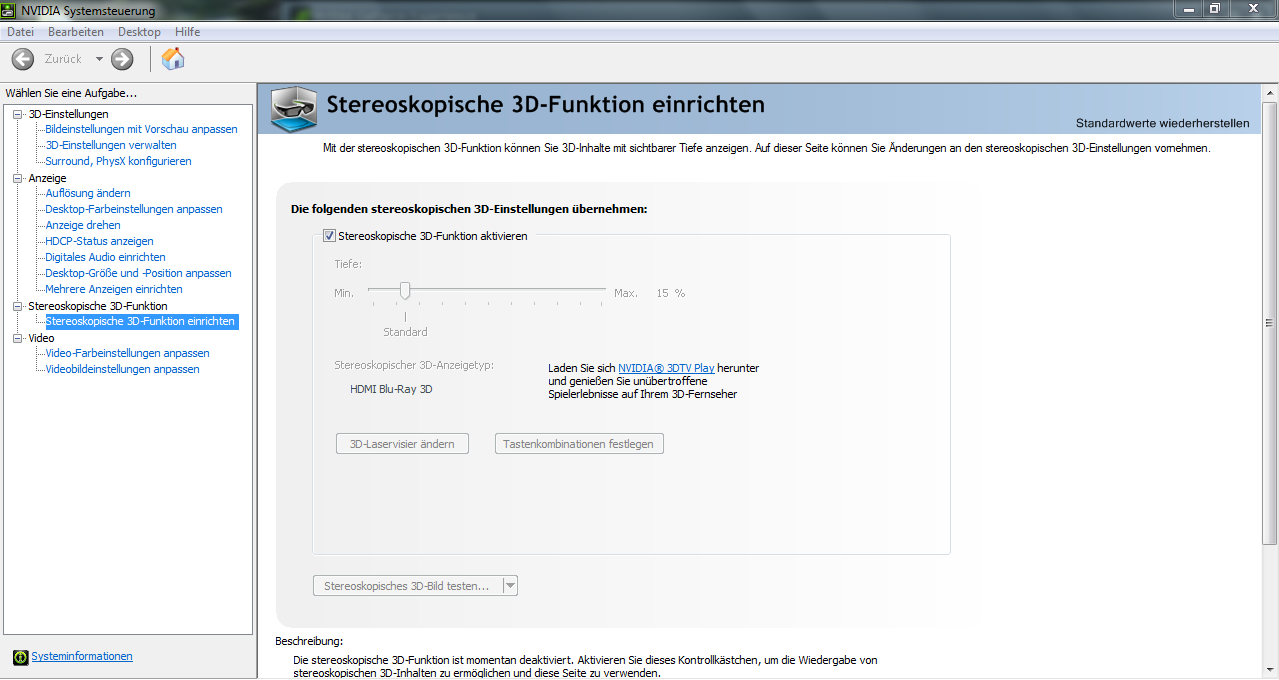Image resolution: width=1279 pixels, height=680 pixels.
Task: Collapse the Stereoskopische 3D-Funktion tree node
Action: [17, 306]
